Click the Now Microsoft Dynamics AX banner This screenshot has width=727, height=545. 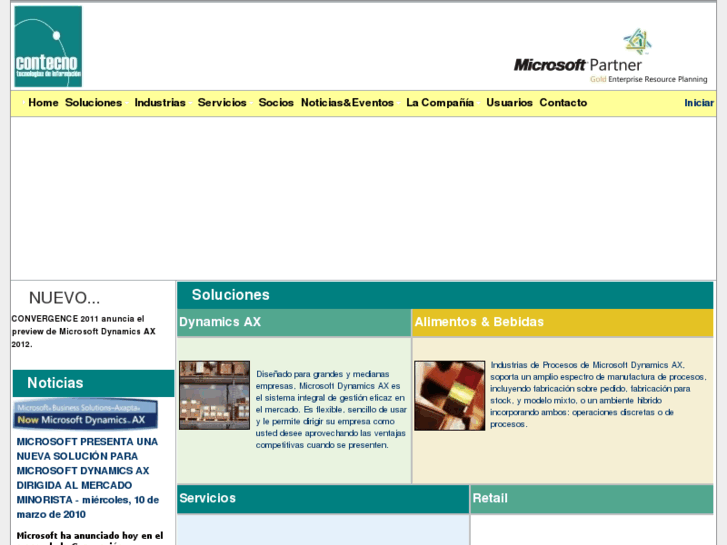click(85, 414)
